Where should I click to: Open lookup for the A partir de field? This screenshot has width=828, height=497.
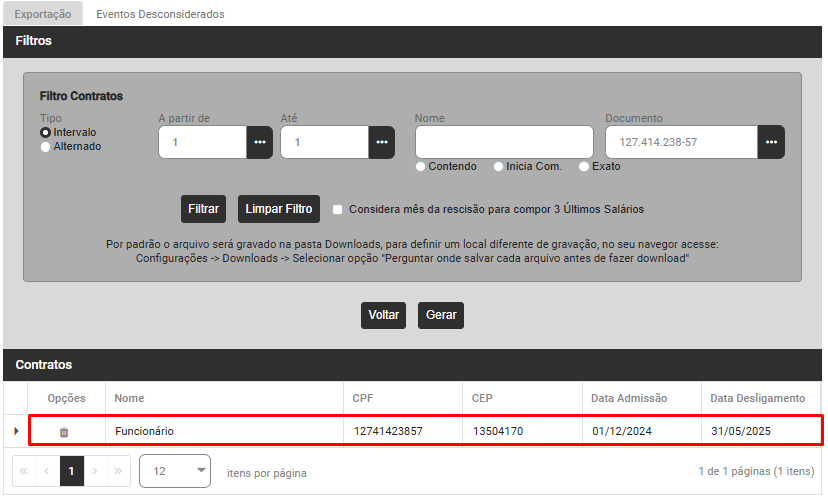tap(260, 142)
